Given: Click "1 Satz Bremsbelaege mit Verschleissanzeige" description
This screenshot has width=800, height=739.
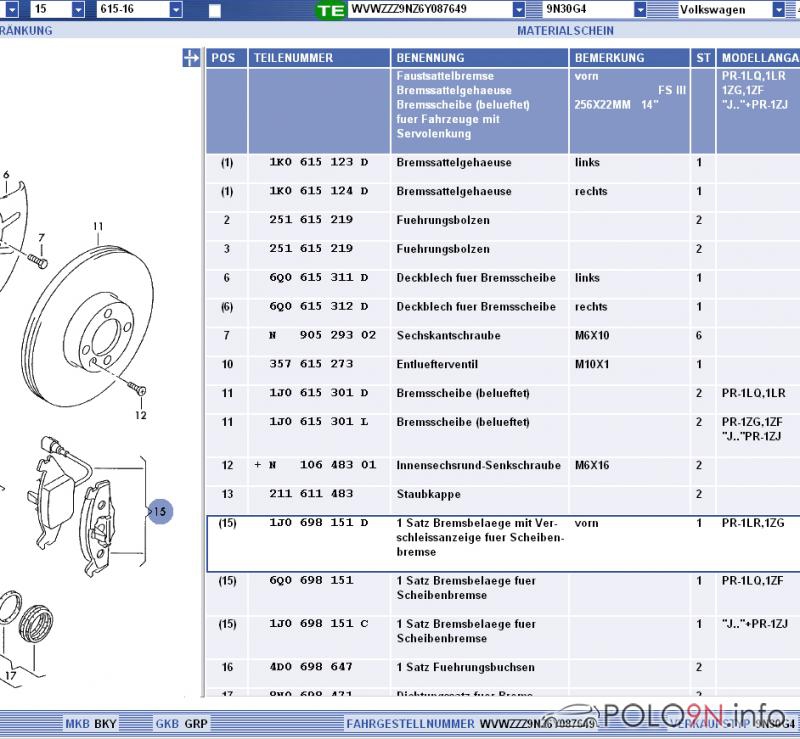Looking at the screenshot, I should pyautogui.click(x=480, y=537).
